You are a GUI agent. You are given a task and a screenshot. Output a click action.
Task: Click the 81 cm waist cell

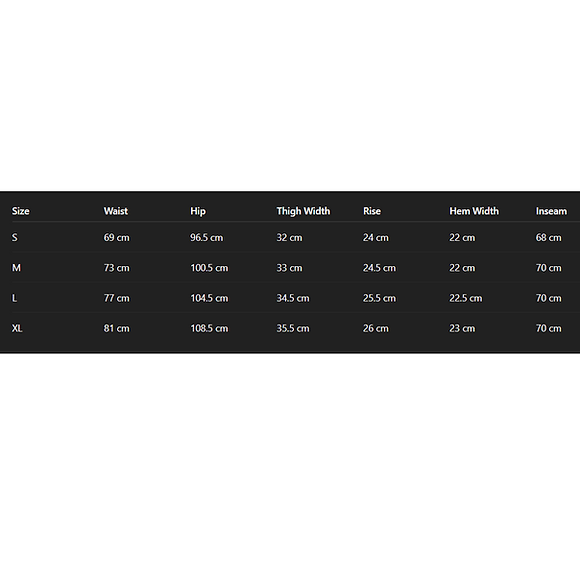(117, 328)
